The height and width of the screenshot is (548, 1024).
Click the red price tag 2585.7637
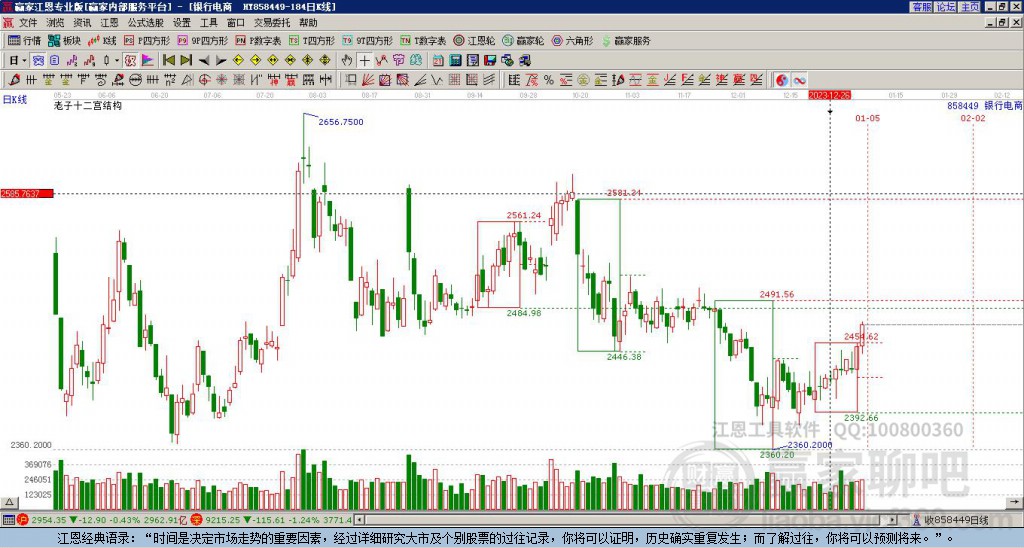[27, 193]
